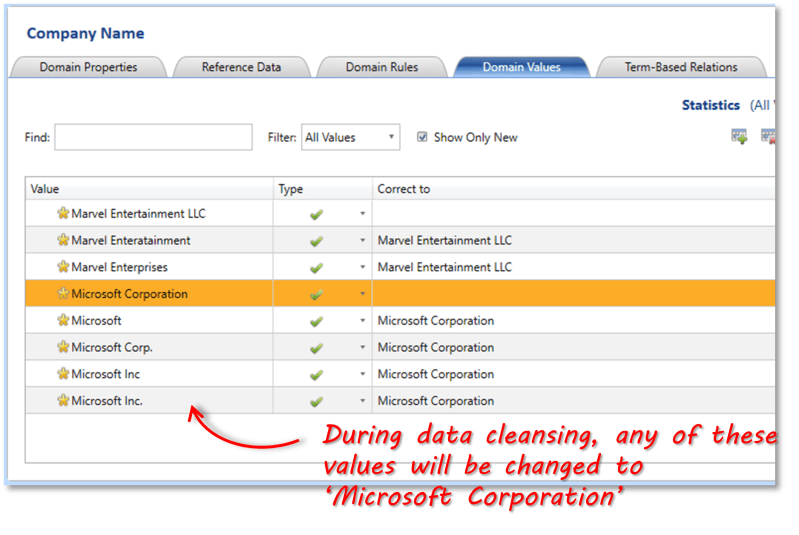Select the Domain Values tab
The width and height of the screenshot is (799, 535).
click(521, 67)
